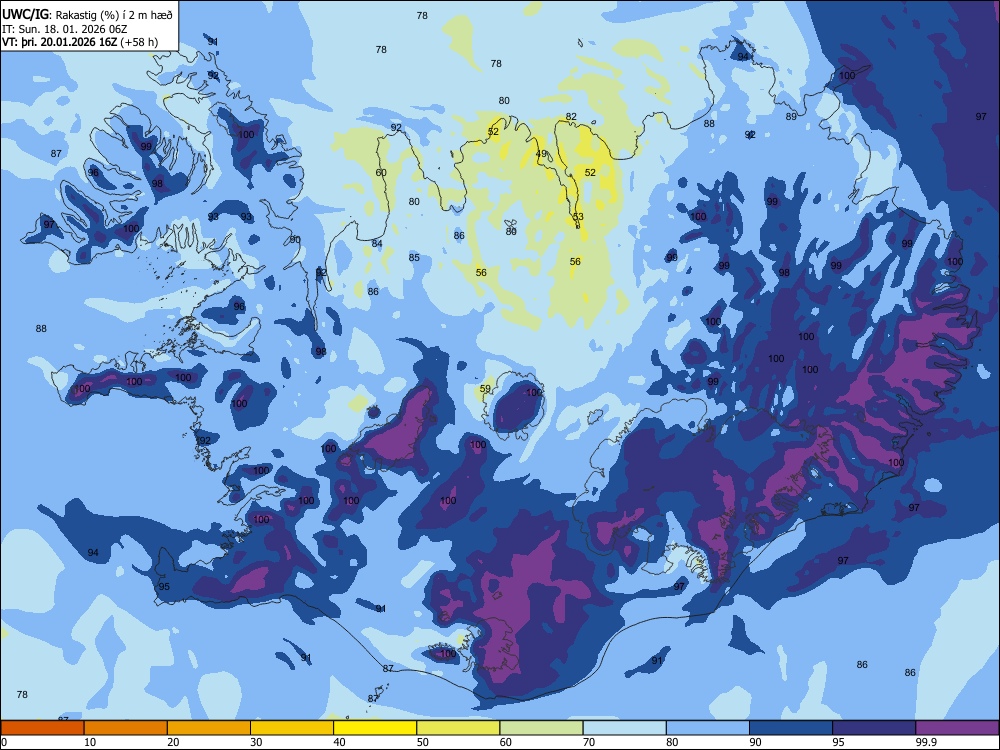Click the '82' humidity value on the north coast
This screenshot has height=750, width=1000.
(571, 117)
